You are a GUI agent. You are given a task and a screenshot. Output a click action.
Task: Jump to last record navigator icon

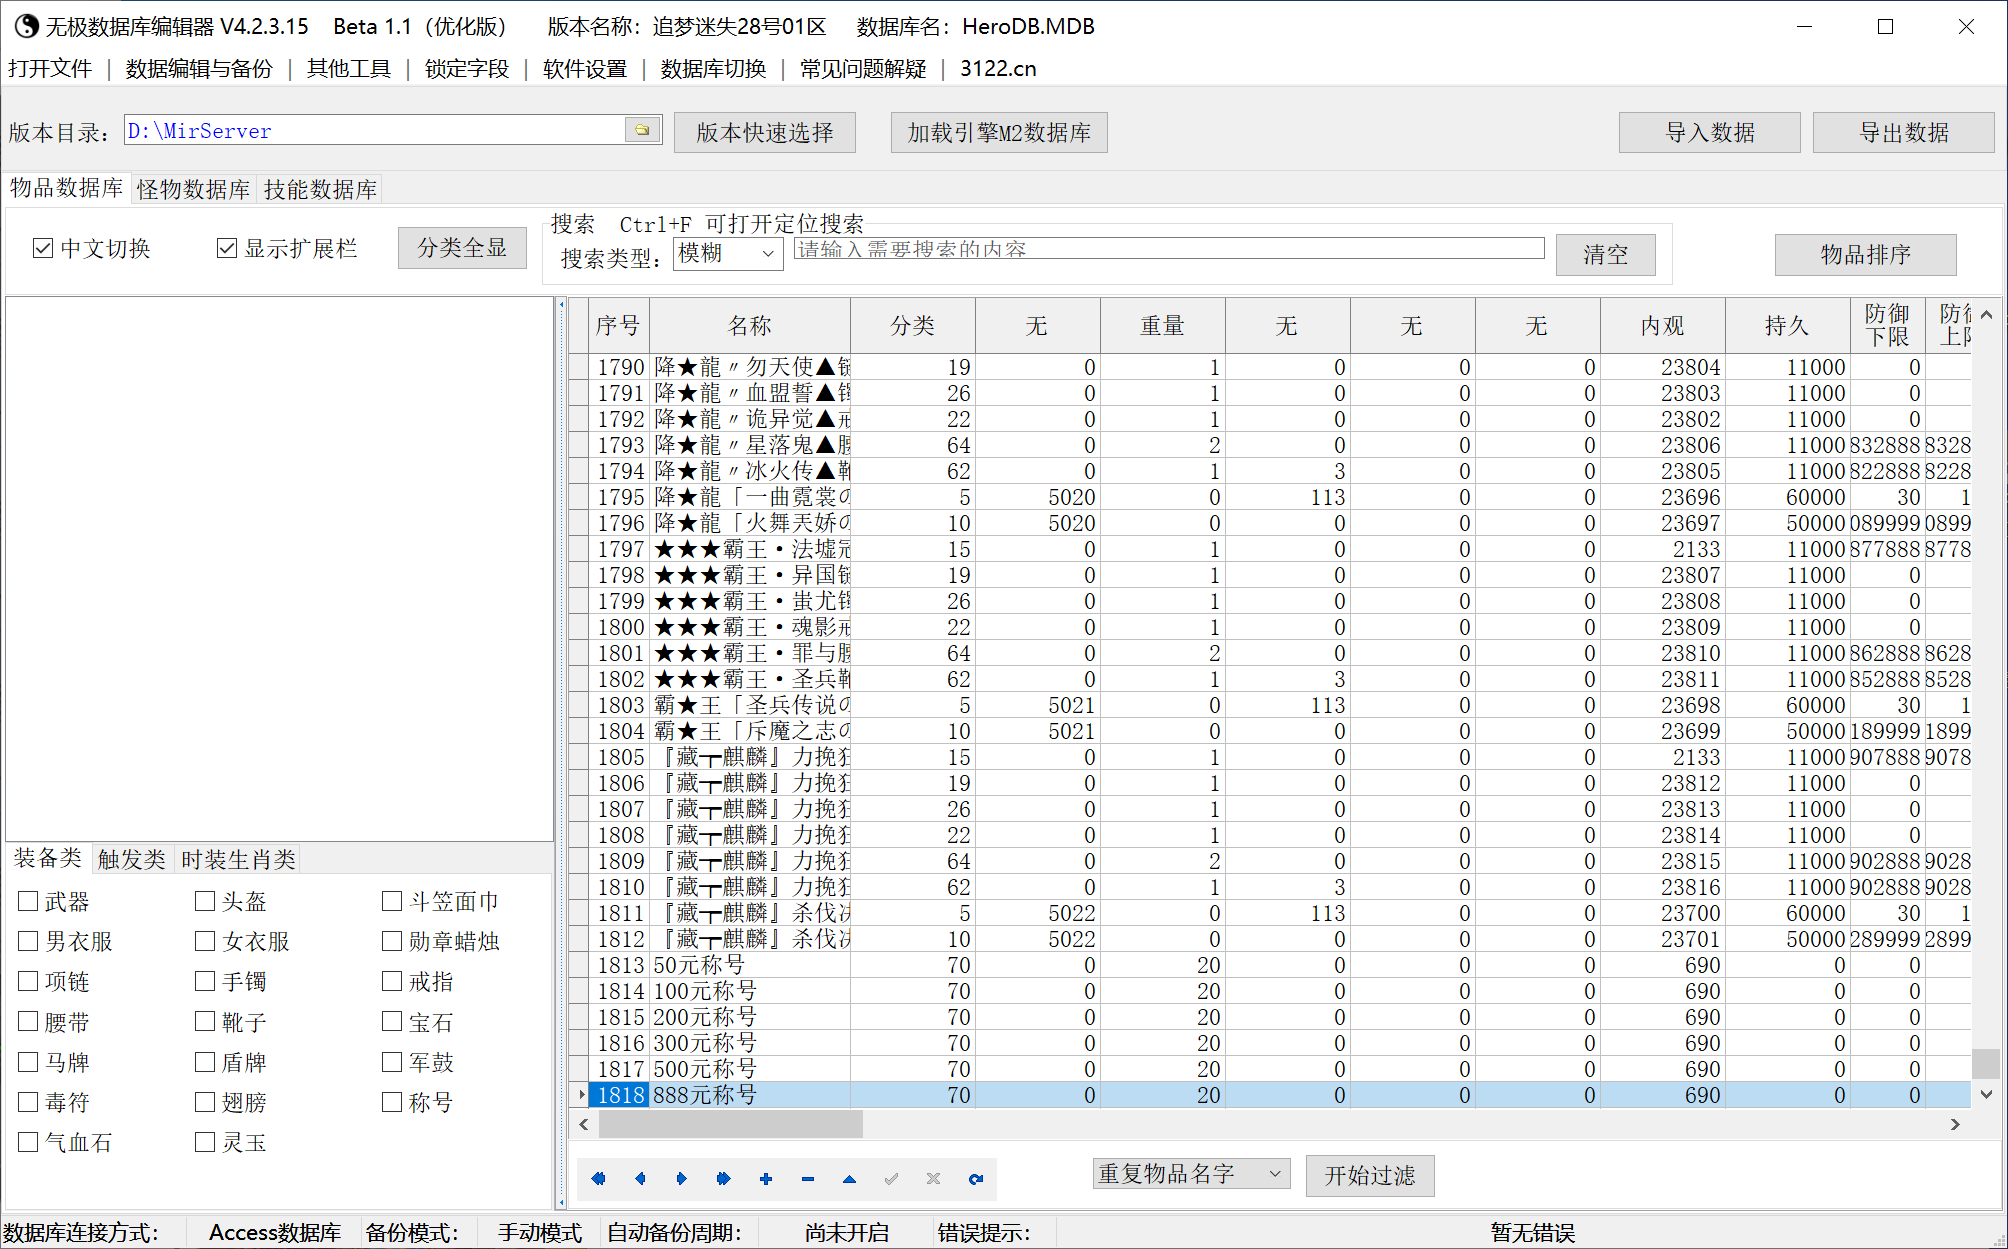coord(724,1179)
